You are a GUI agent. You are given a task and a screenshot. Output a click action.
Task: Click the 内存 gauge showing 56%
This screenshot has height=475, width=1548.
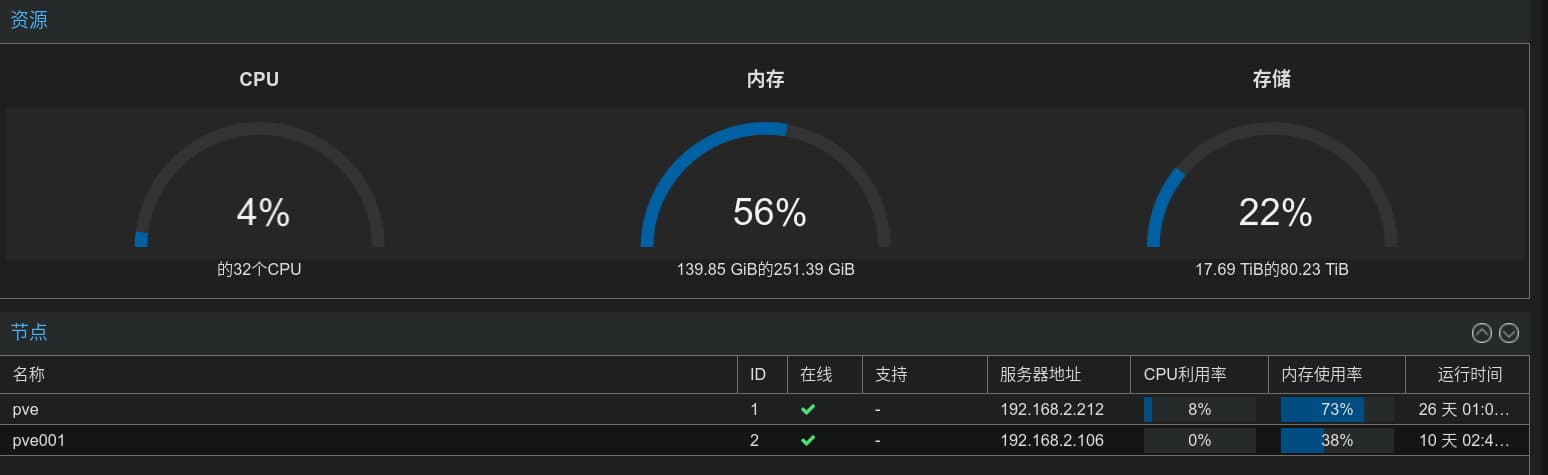[766, 185]
